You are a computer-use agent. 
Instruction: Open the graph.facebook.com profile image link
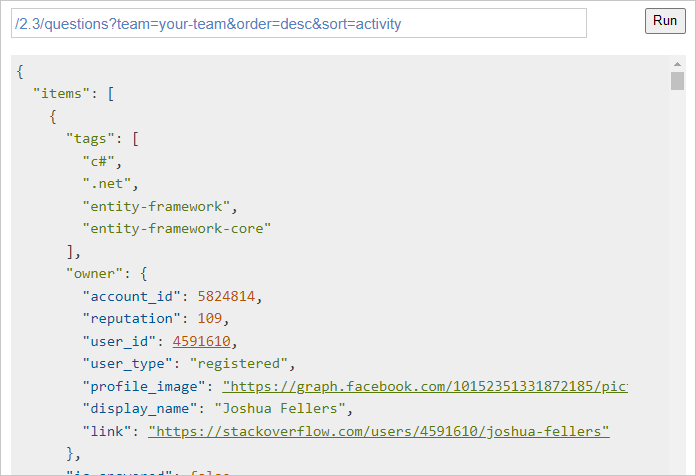click(425, 386)
